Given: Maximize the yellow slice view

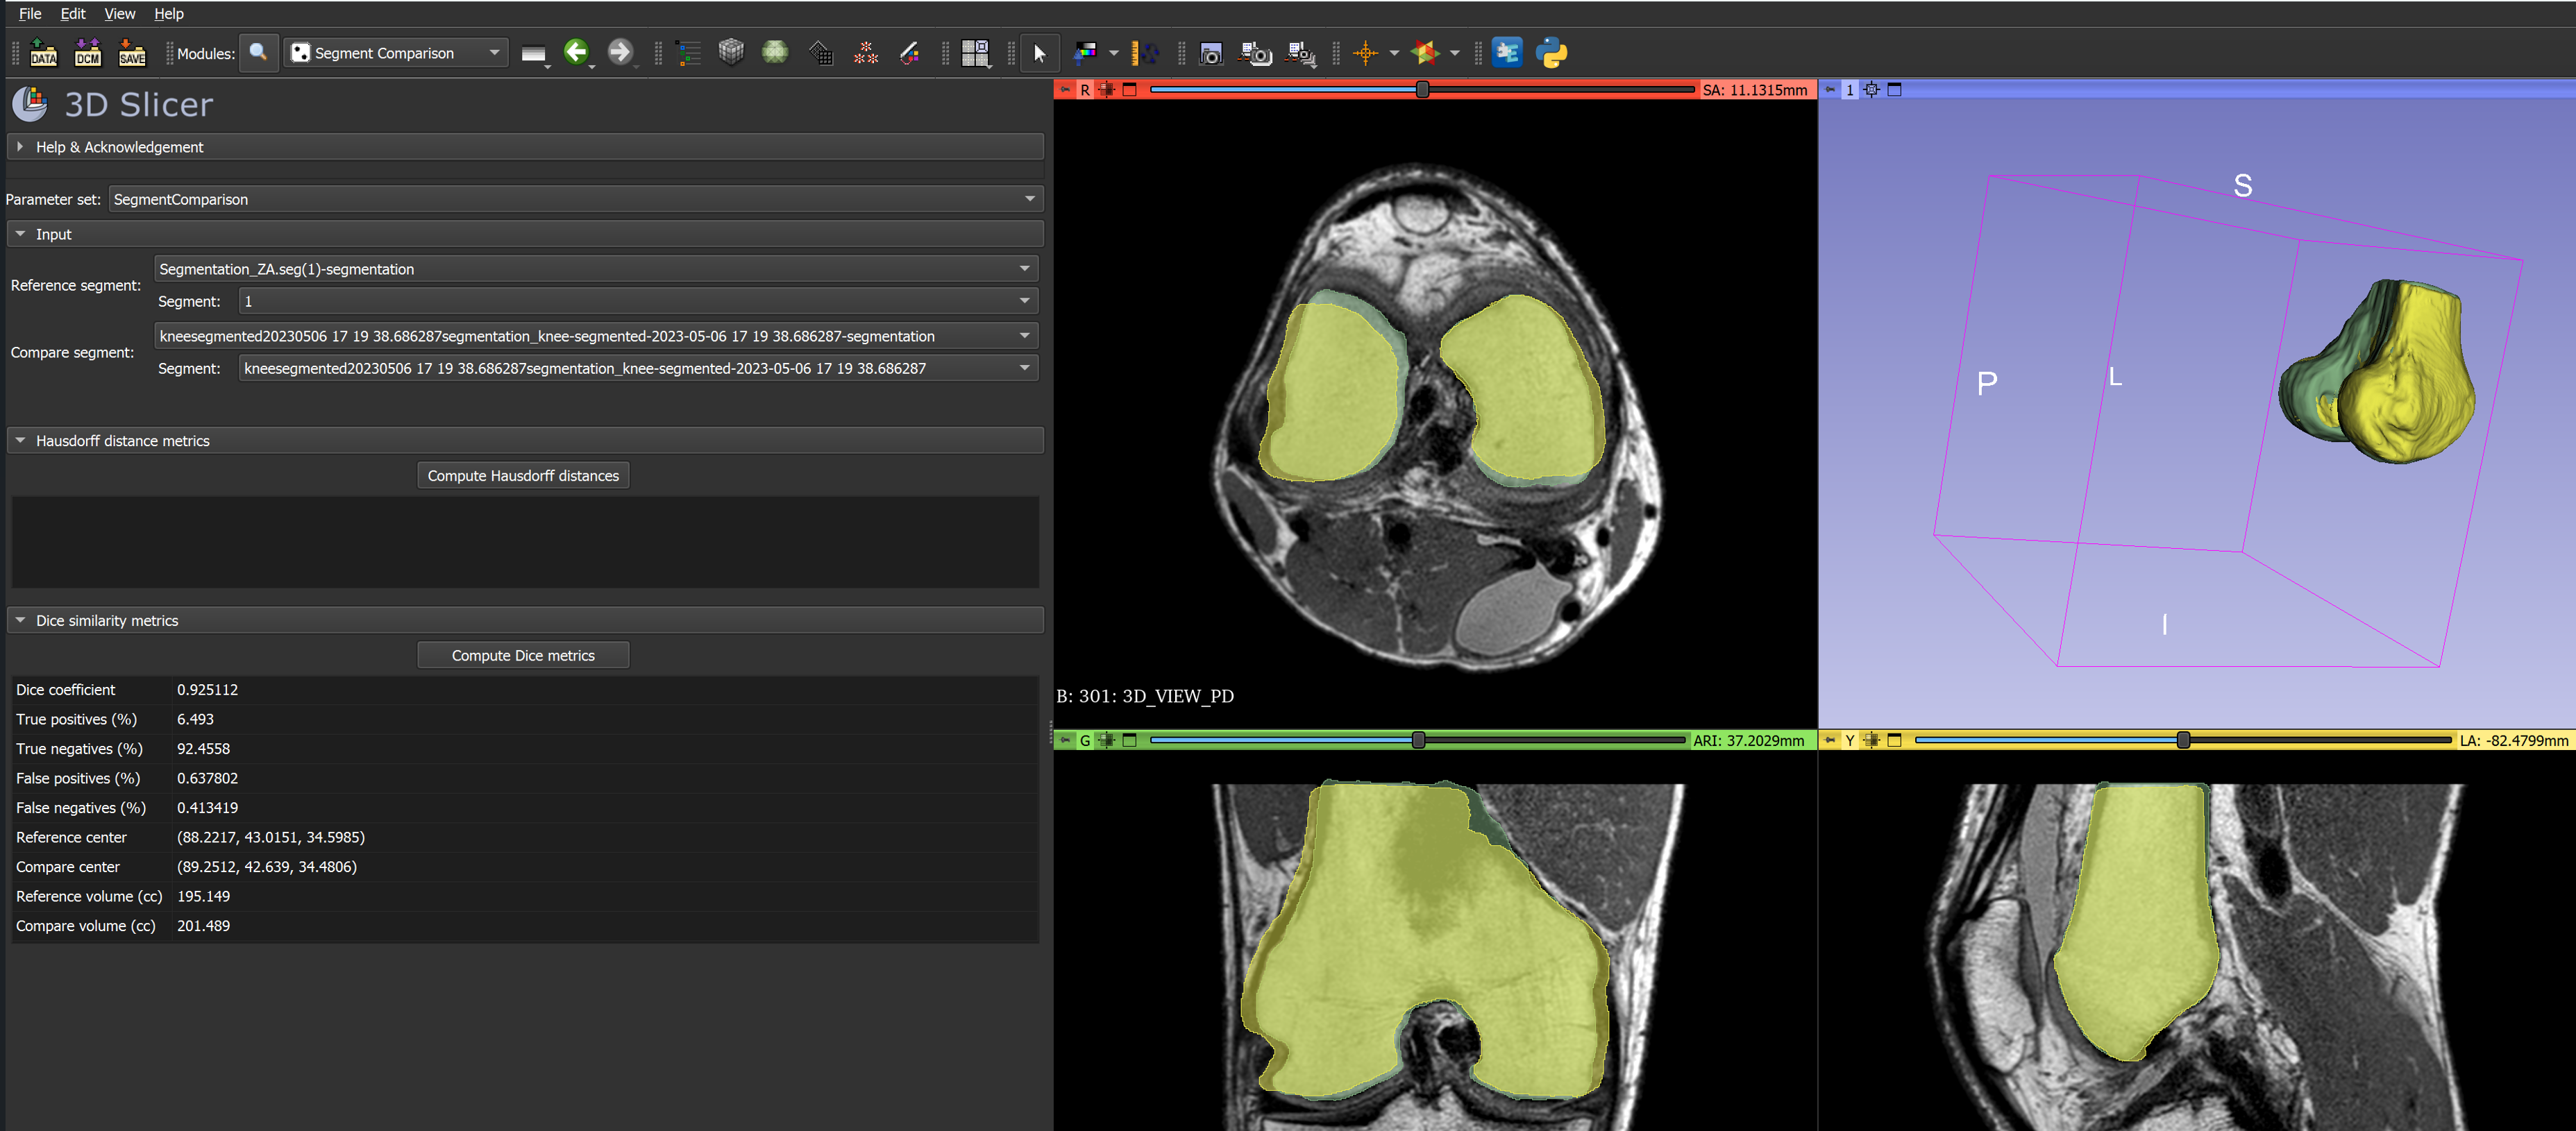Looking at the screenshot, I should (x=1894, y=741).
